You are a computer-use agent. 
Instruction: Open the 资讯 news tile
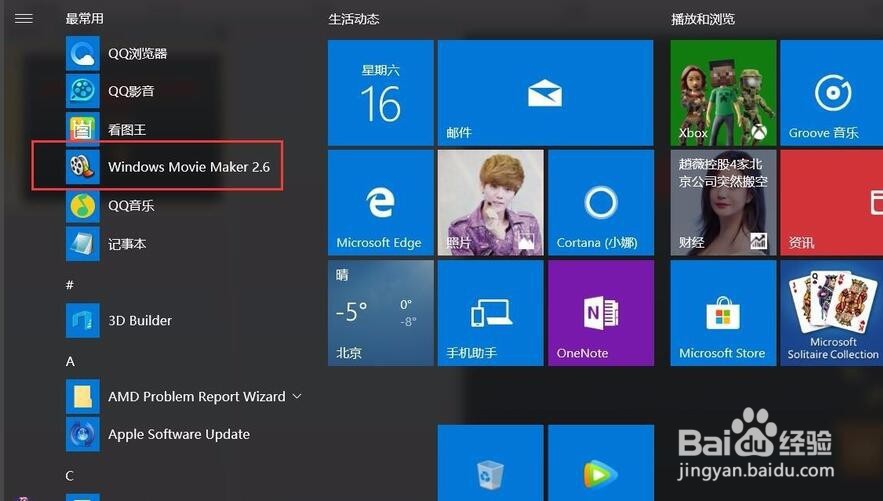tap(832, 203)
